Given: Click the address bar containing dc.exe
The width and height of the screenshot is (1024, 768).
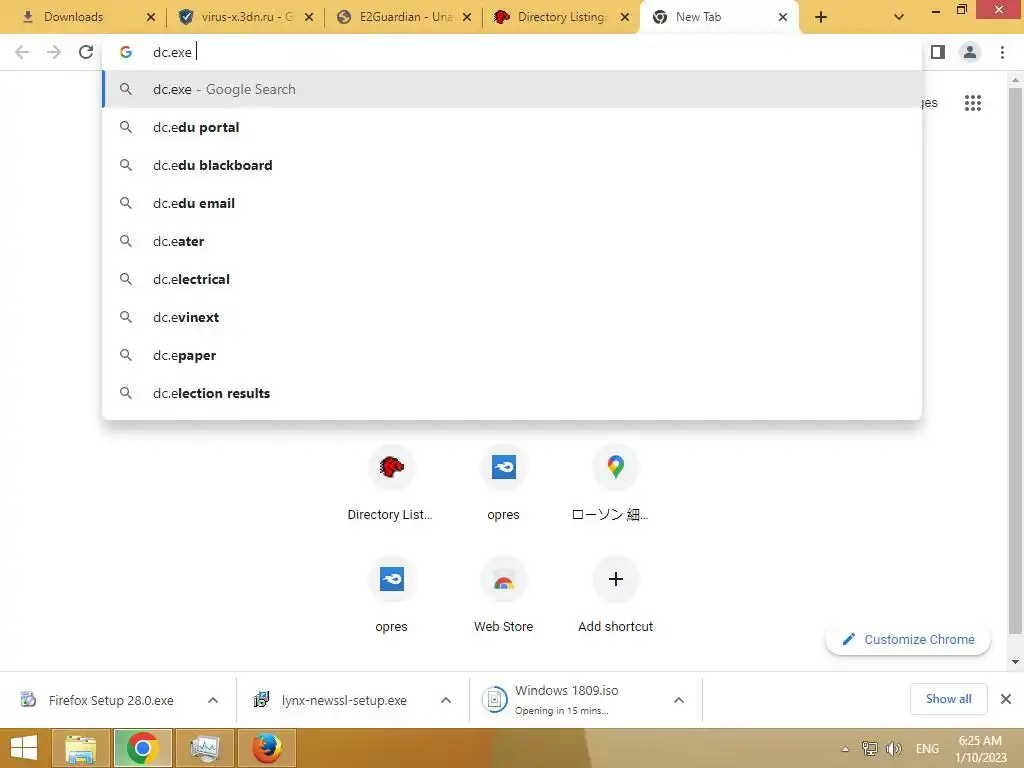Looking at the screenshot, I should coord(512,52).
